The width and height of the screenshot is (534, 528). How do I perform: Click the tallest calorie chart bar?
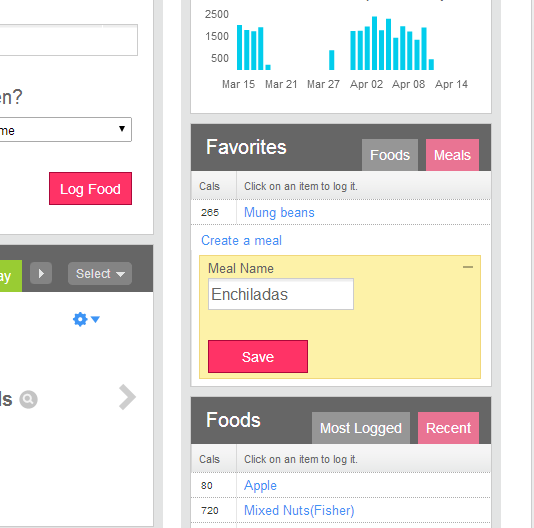[374, 43]
